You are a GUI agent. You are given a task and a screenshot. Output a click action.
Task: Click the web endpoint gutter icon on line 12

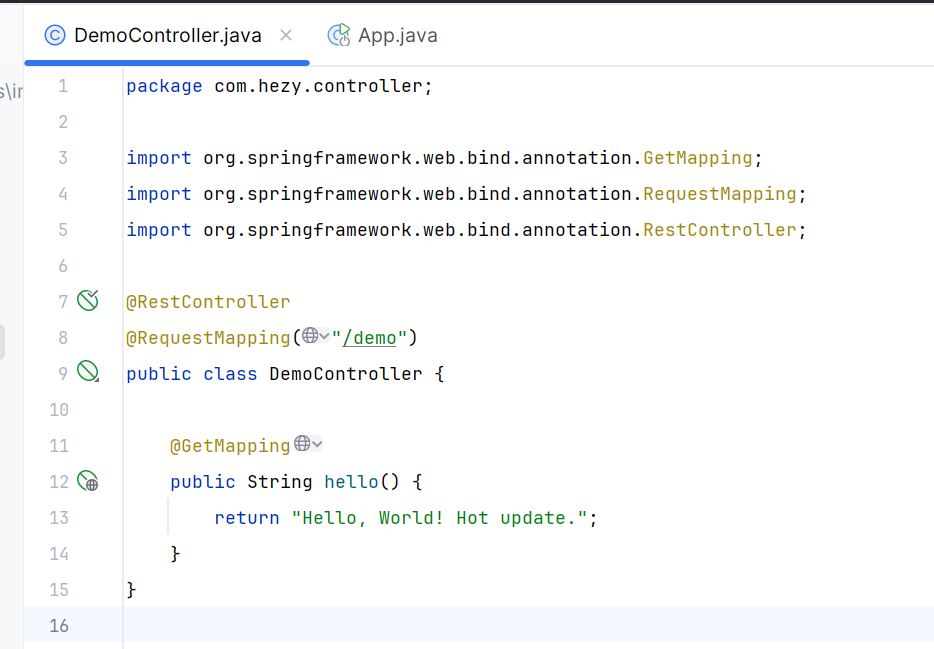(x=88, y=480)
